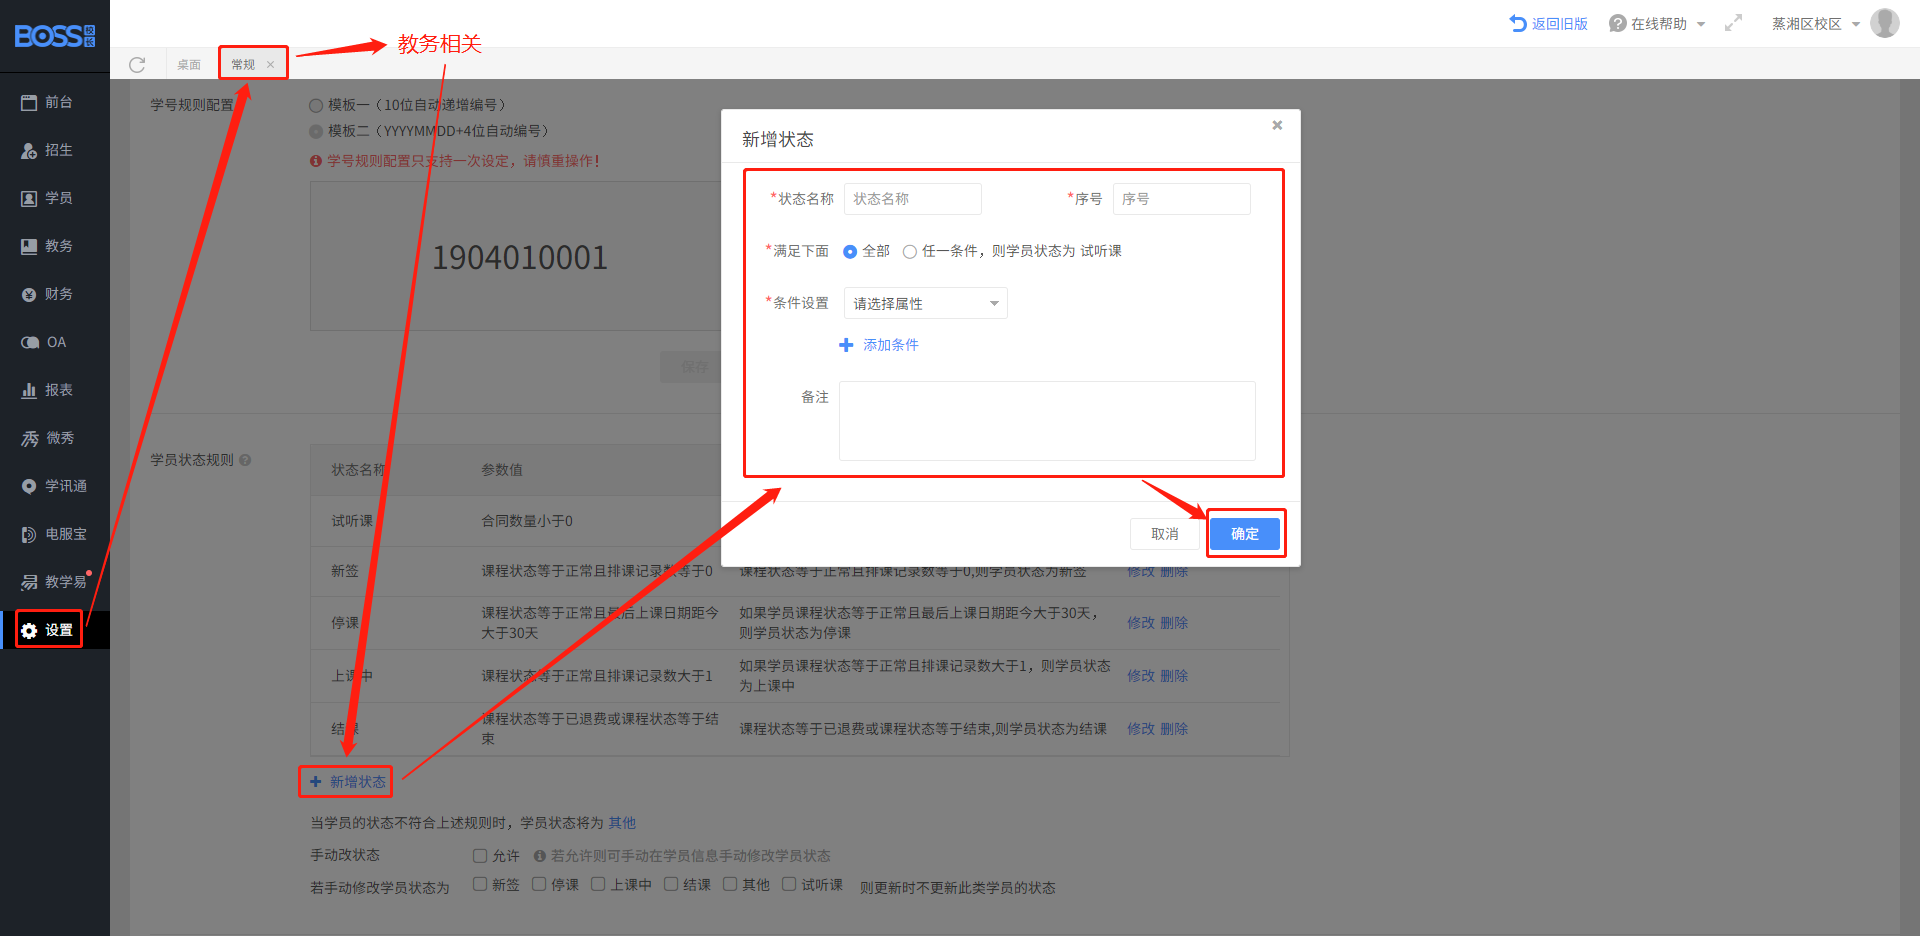Screen dimensions: 1920x936
Task: Click 删除 in the 停课 row
Action: (1174, 623)
